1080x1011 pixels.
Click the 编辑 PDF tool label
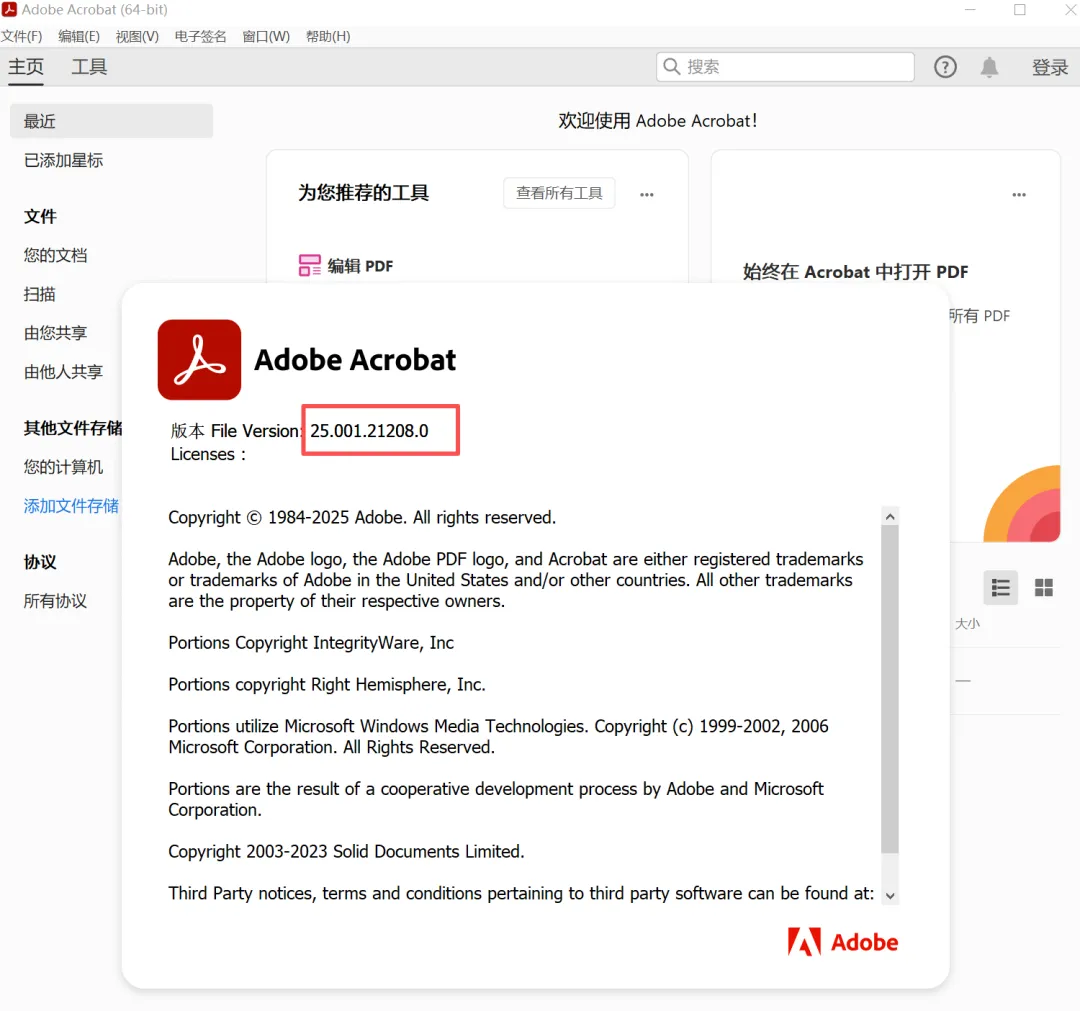click(x=360, y=266)
